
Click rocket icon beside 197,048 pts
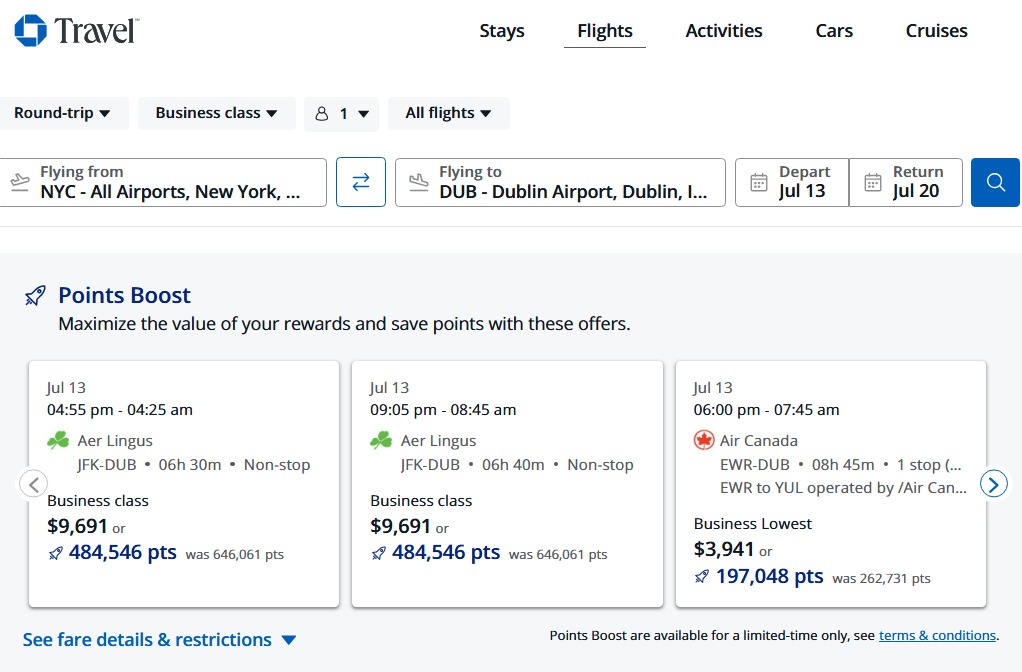coord(702,577)
